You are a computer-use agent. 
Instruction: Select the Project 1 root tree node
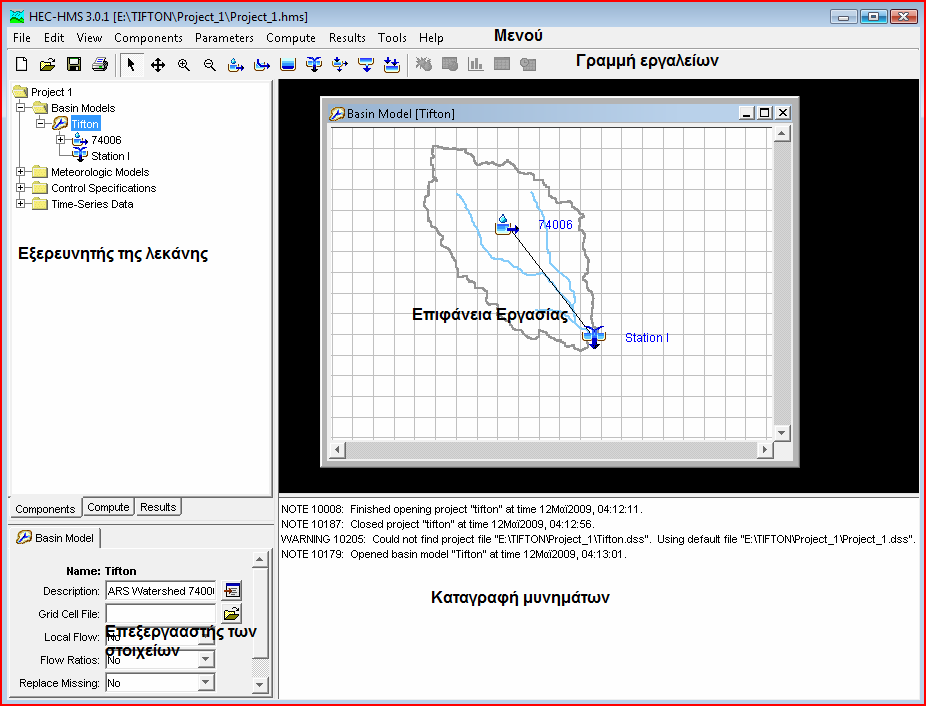click(x=51, y=92)
